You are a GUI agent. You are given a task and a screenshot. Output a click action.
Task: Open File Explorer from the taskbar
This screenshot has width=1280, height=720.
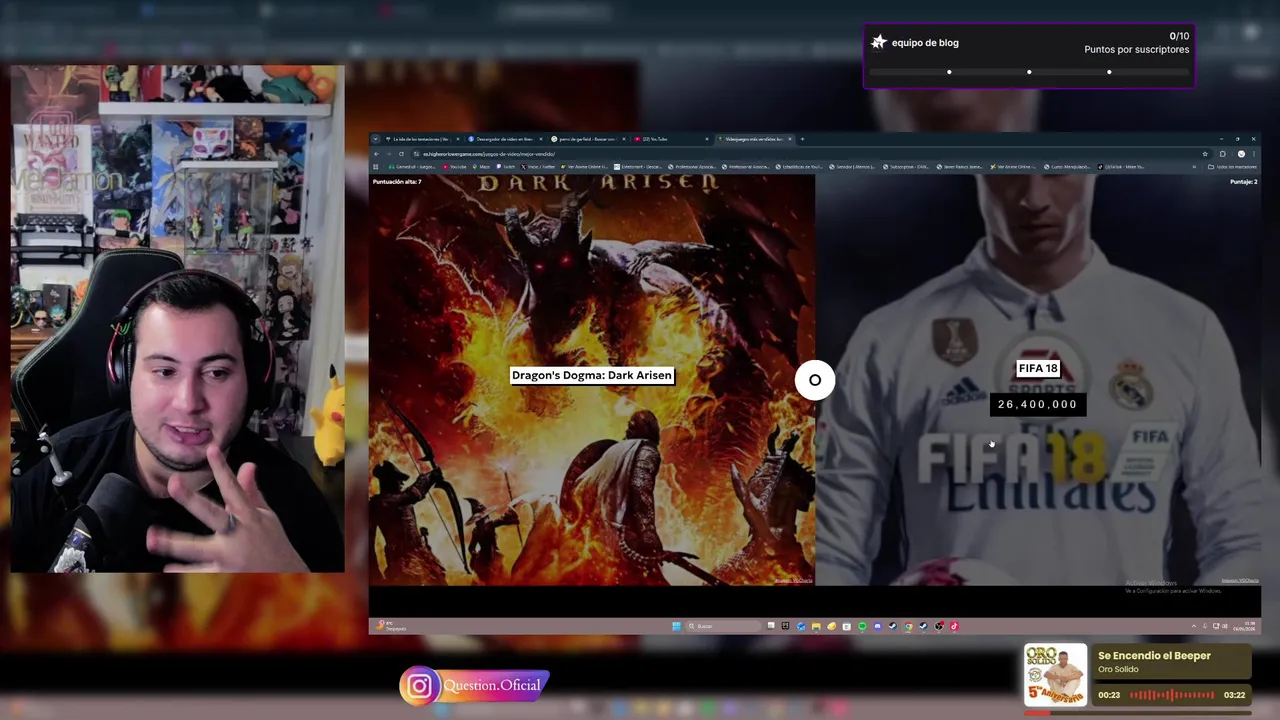pyautogui.click(x=816, y=626)
